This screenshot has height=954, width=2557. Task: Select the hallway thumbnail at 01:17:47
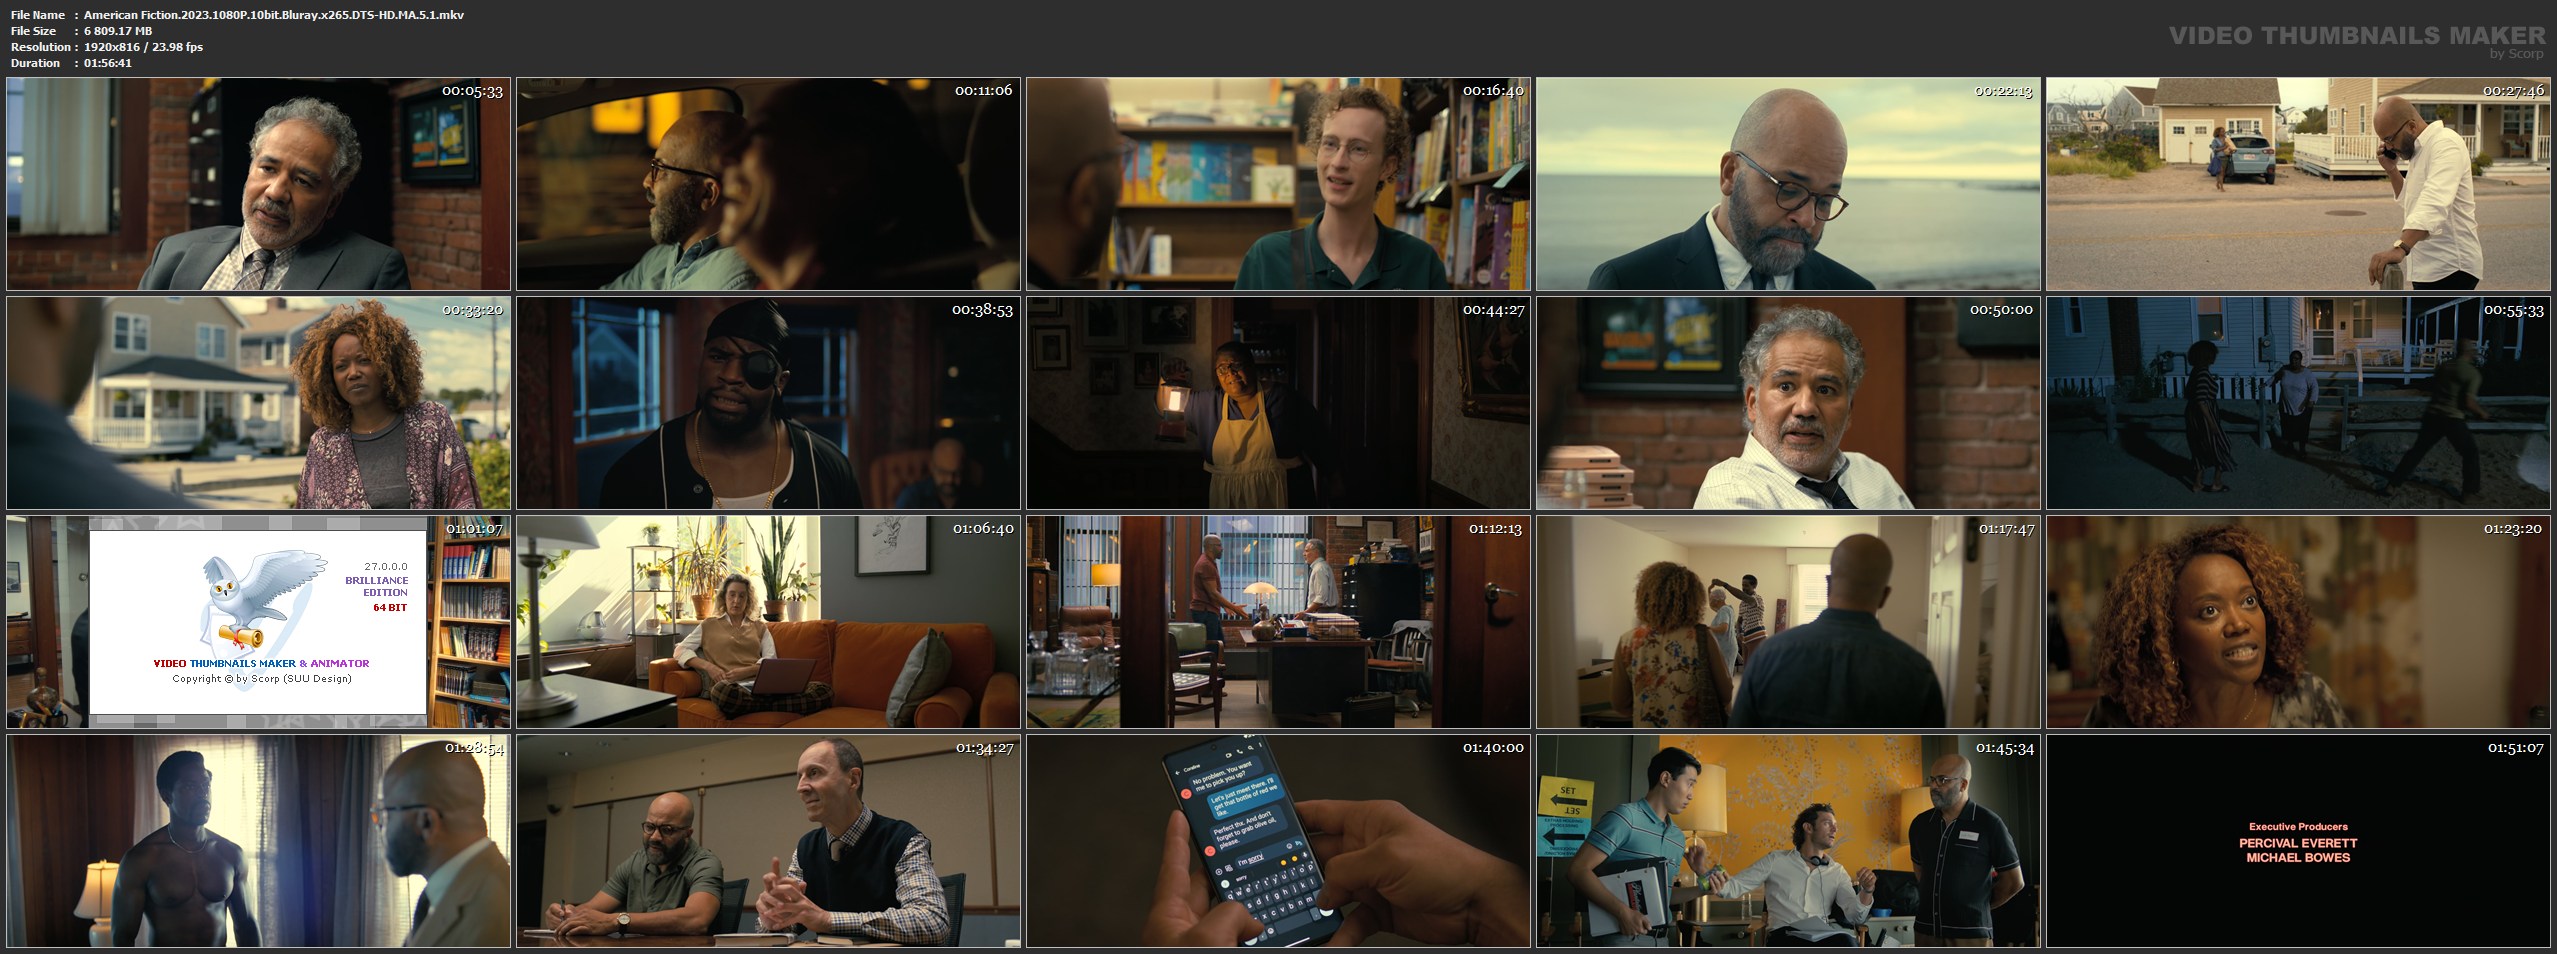click(x=1788, y=622)
